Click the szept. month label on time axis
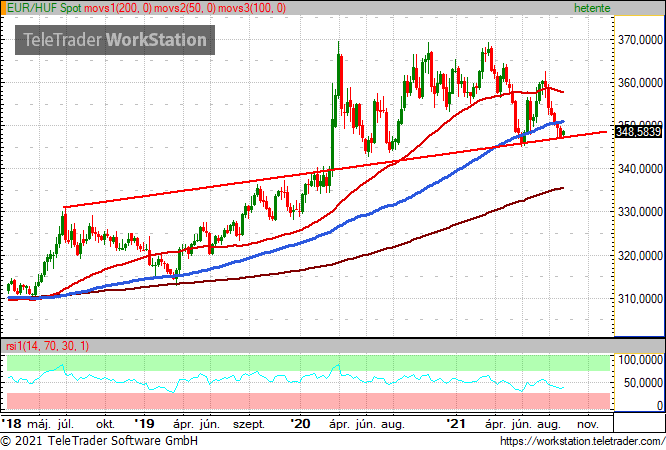The height and width of the screenshot is (450, 666). point(249,424)
